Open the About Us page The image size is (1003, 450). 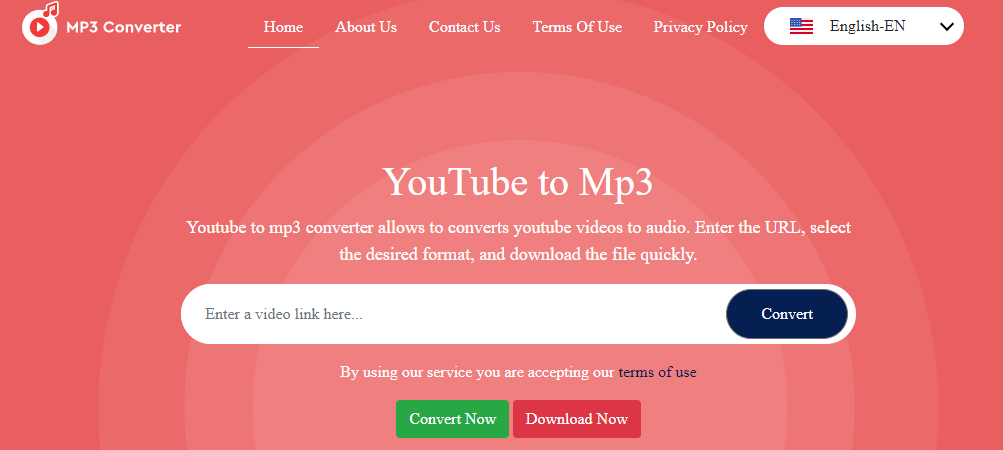click(x=366, y=27)
